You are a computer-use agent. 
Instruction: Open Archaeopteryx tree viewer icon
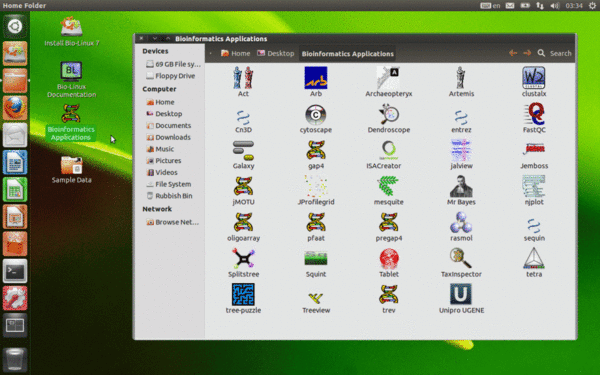(x=388, y=78)
